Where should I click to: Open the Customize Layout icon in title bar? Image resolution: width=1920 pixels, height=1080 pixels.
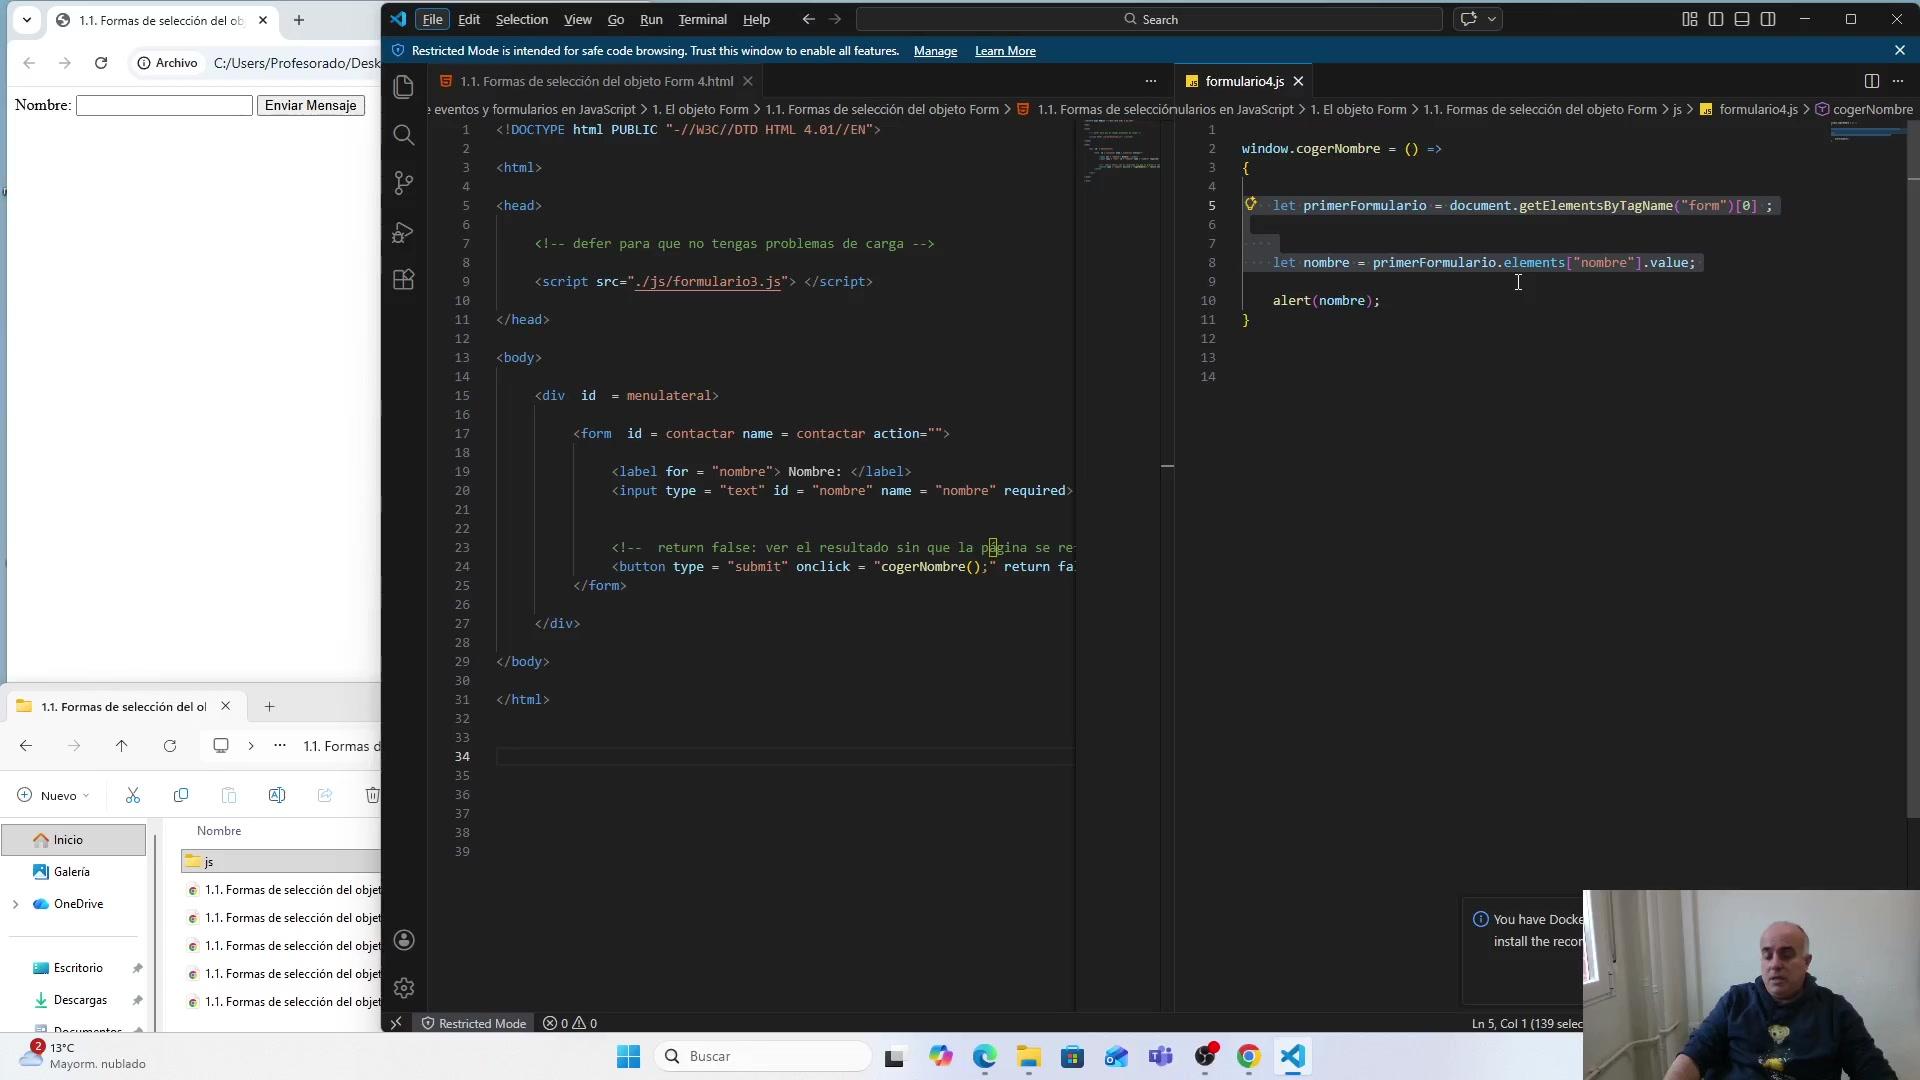(1690, 19)
